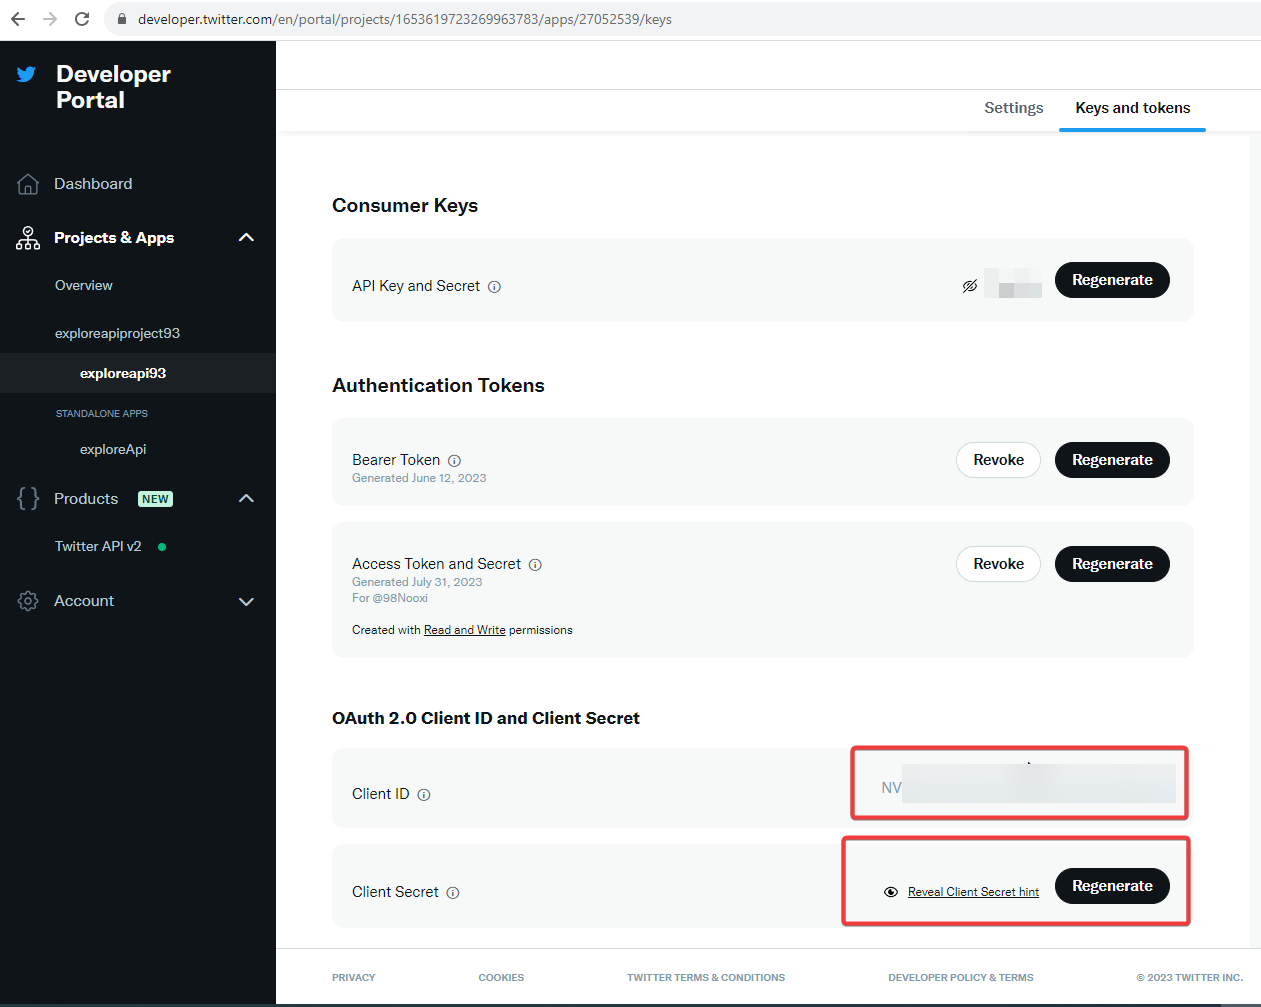Screen dimensions: 1261x1007
Task: Click eye icon to reveal Client Secret
Action: [891, 892]
